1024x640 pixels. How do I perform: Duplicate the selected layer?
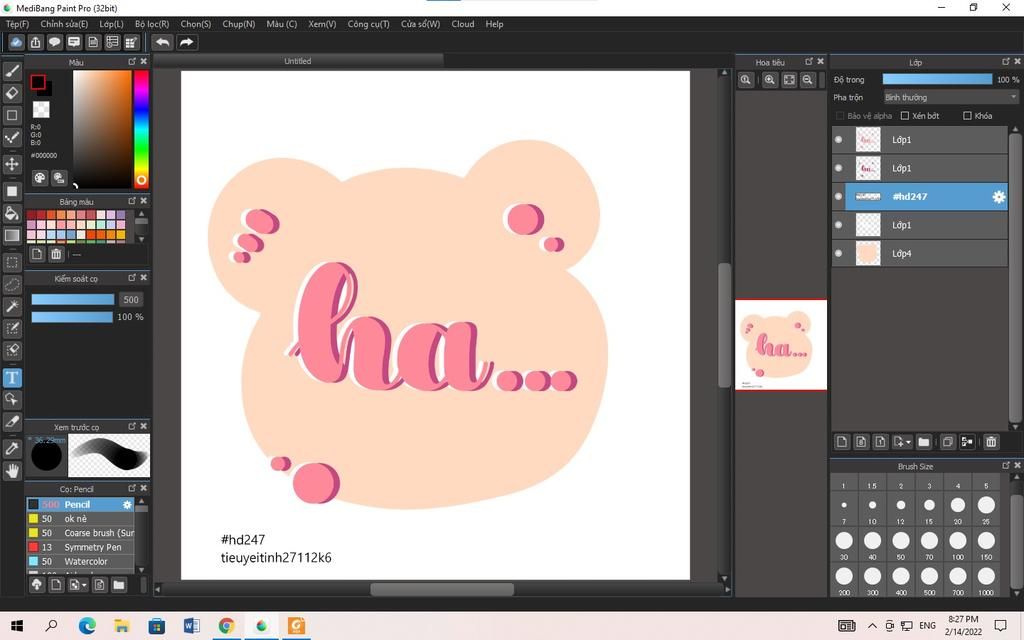[948, 442]
